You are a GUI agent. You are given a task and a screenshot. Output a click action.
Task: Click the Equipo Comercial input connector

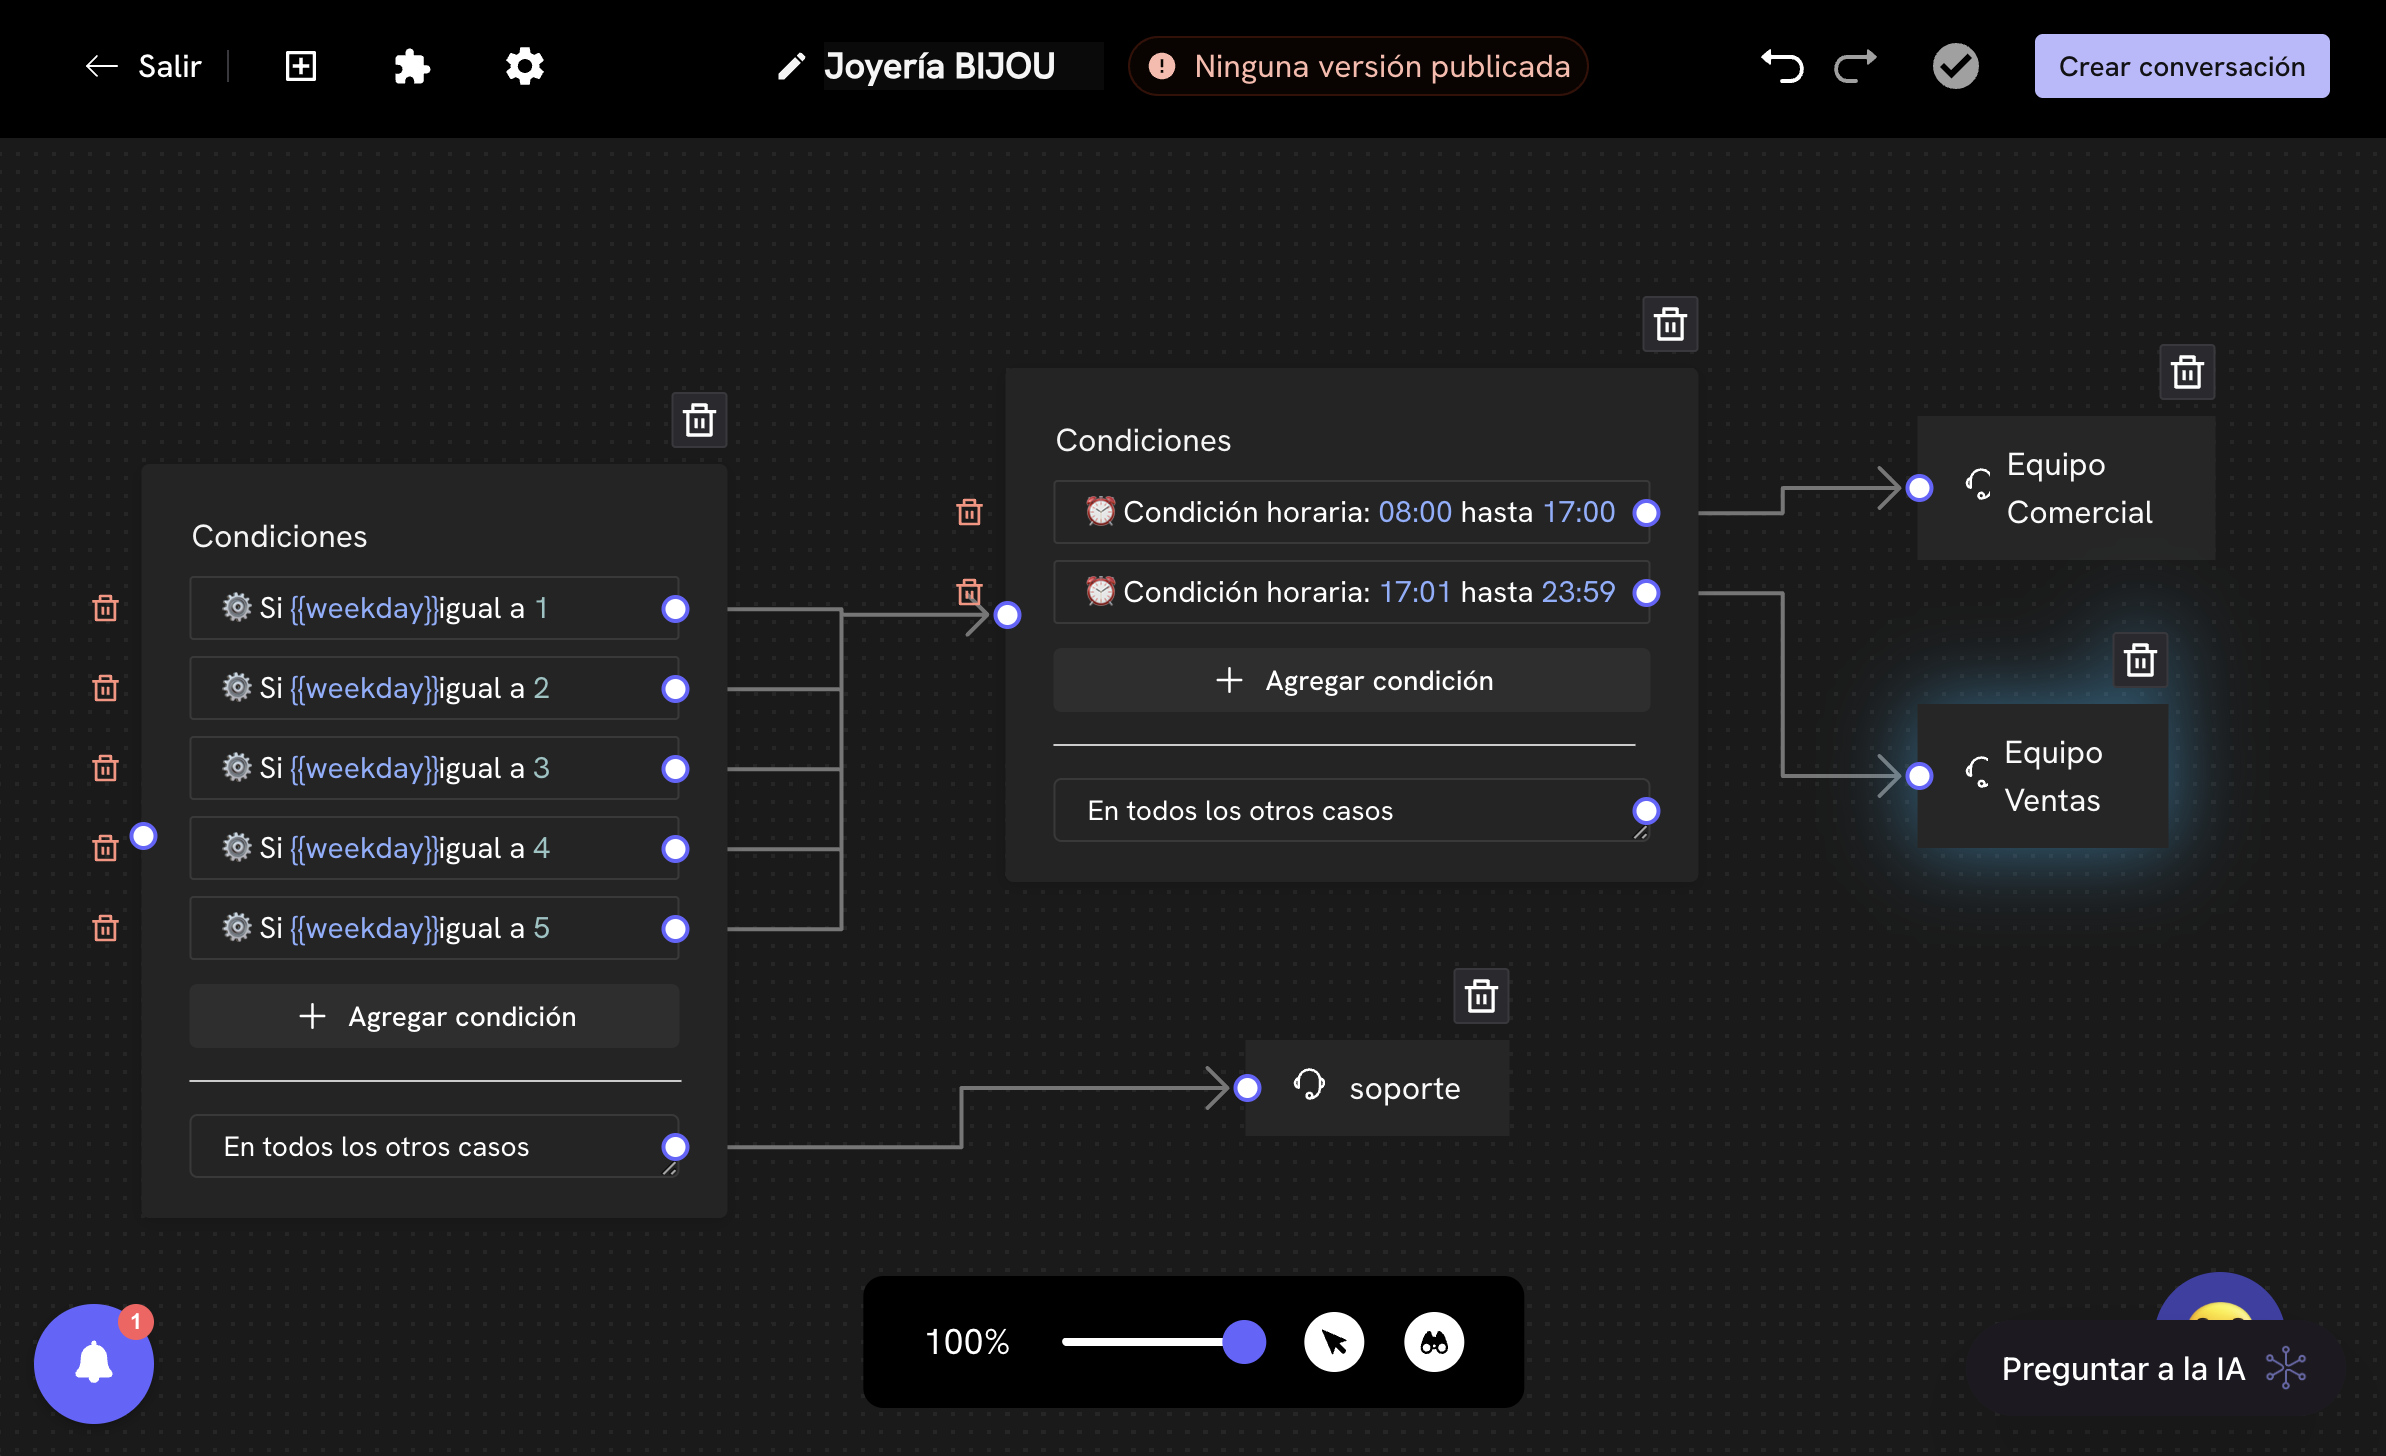[x=1919, y=488]
